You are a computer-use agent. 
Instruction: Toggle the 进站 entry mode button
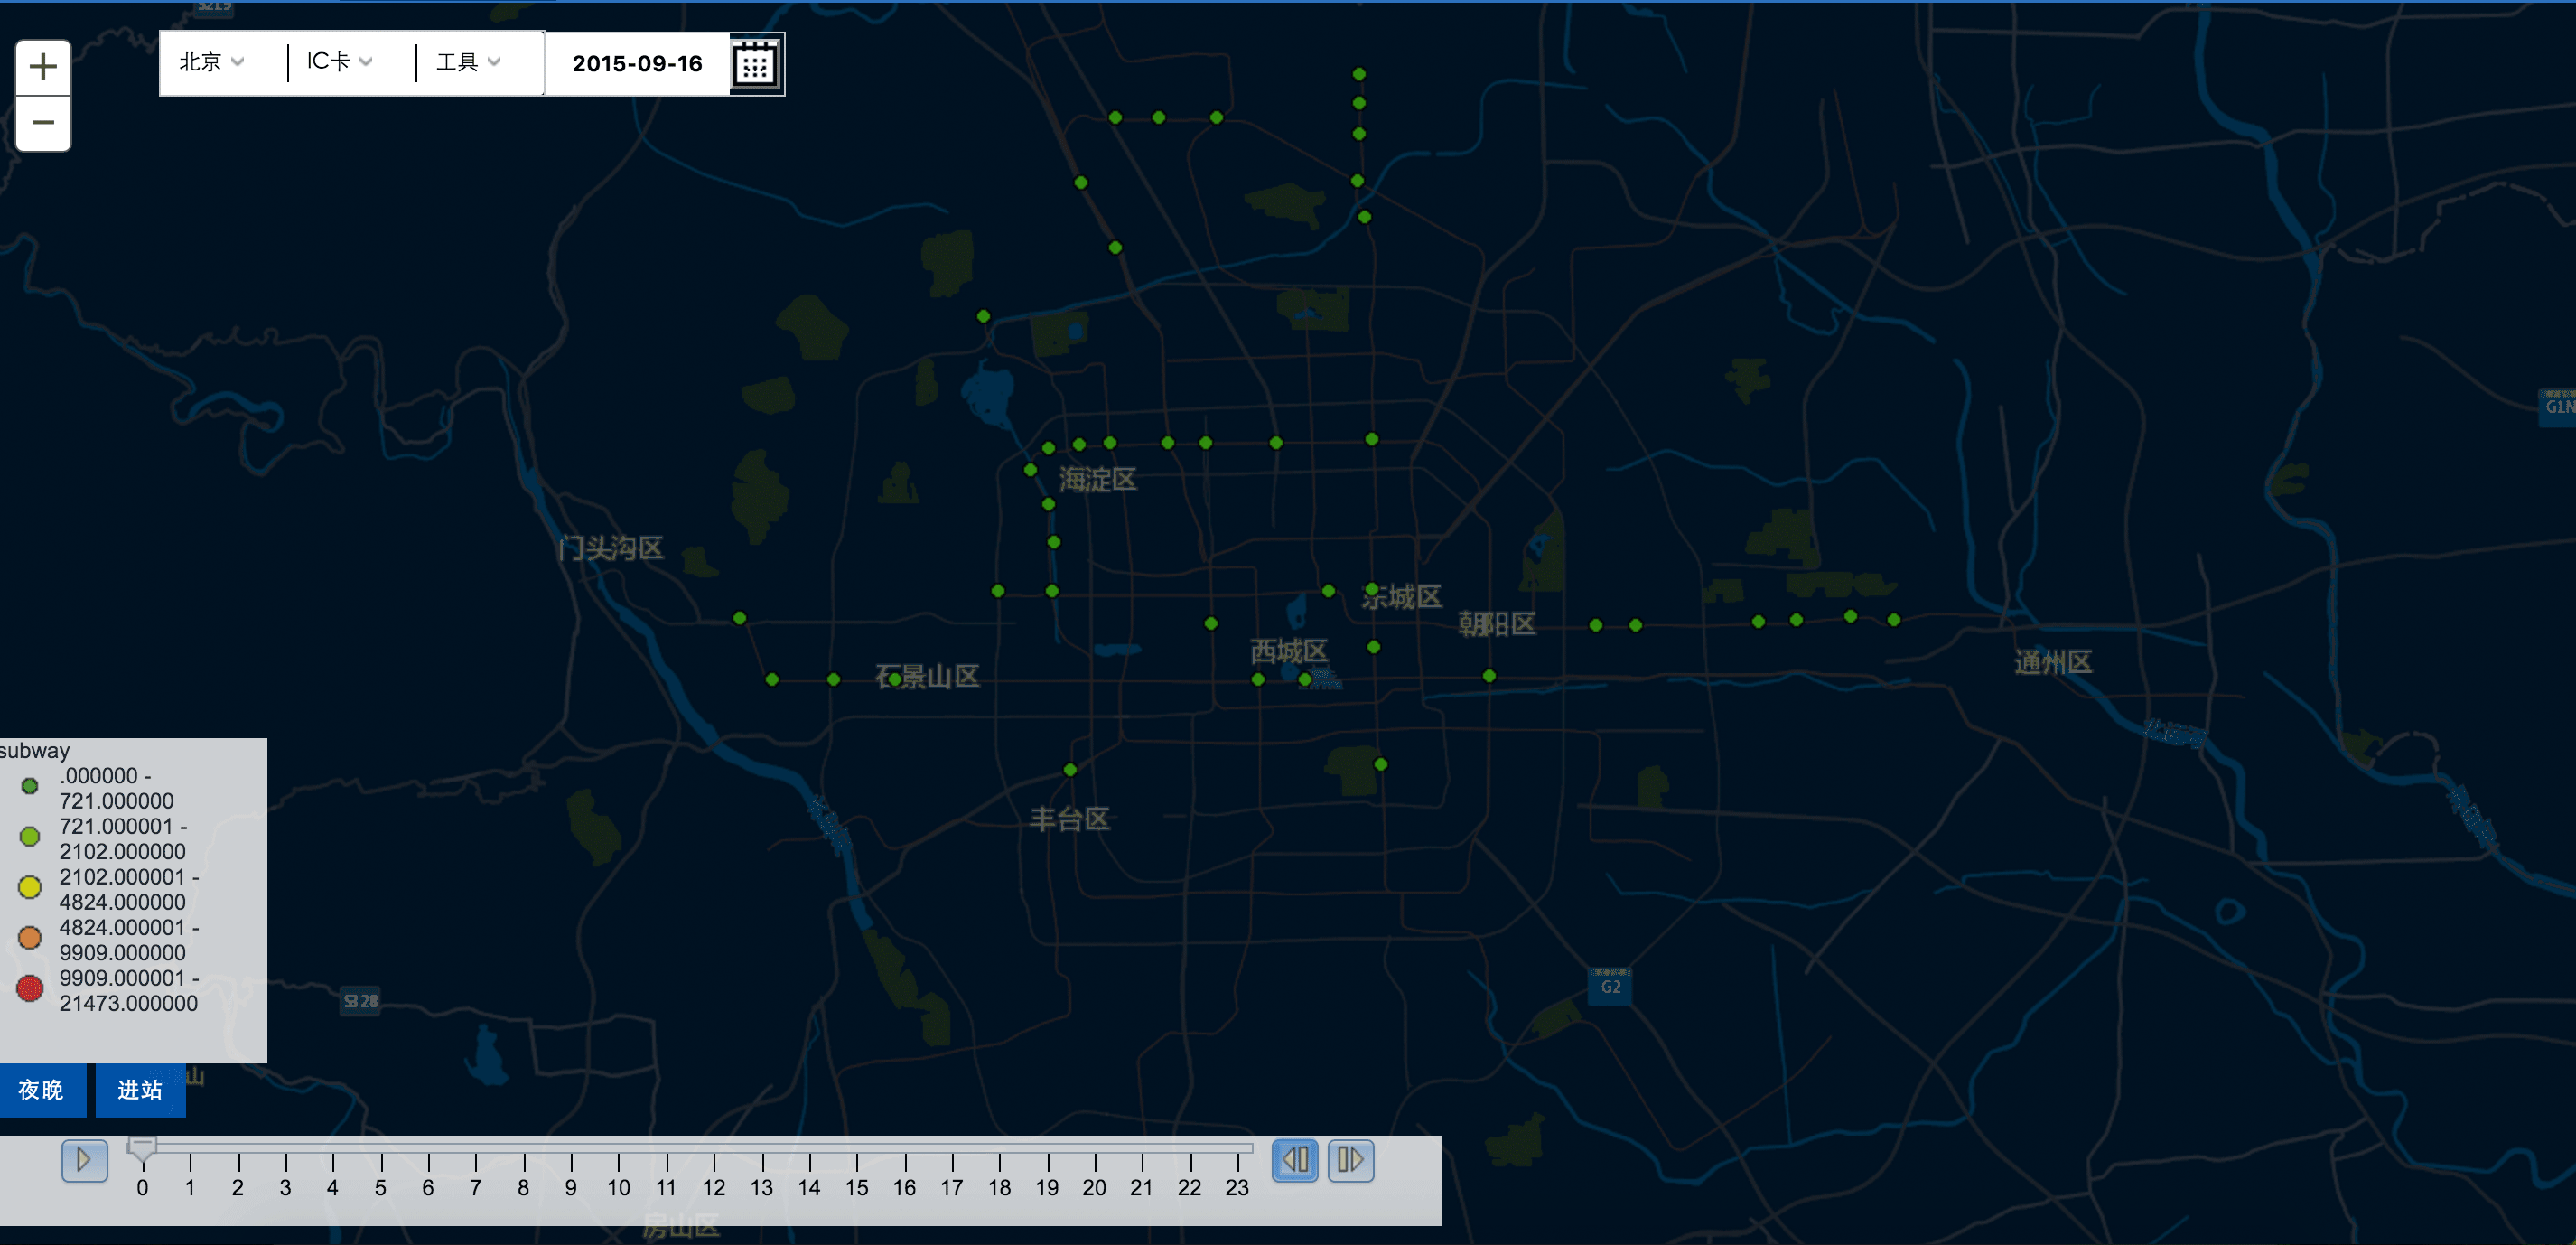[x=140, y=1090]
